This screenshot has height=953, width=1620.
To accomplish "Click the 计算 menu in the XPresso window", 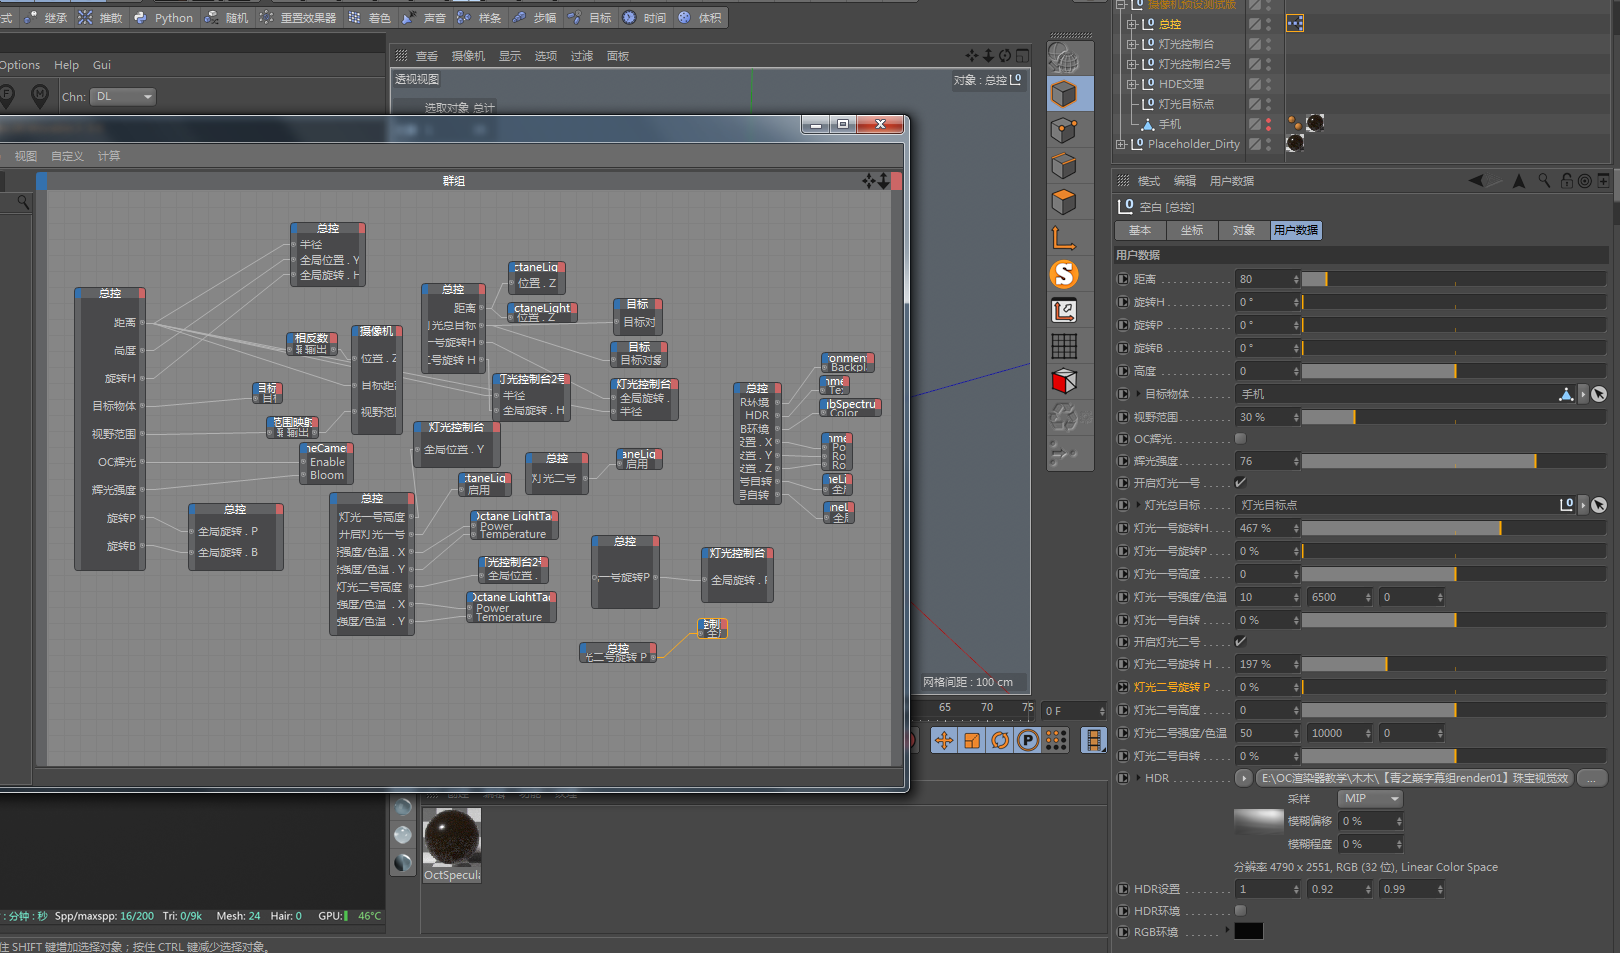I will point(109,156).
